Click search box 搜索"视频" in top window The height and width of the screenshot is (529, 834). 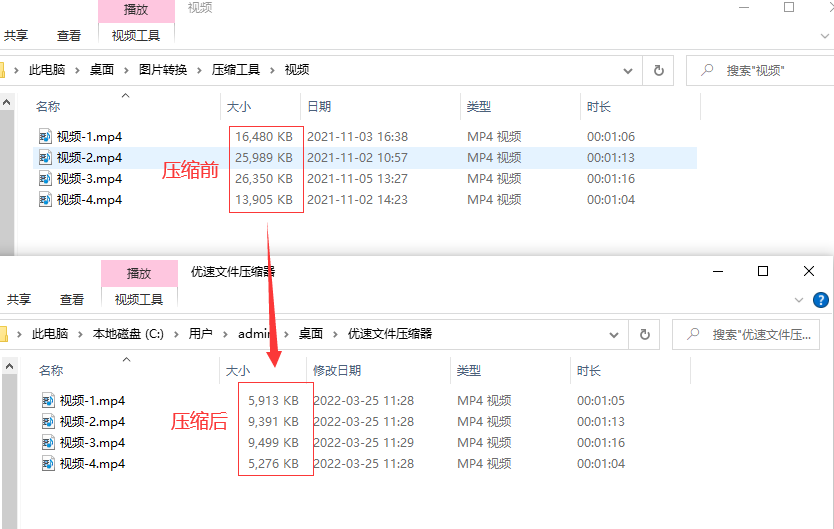click(761, 70)
